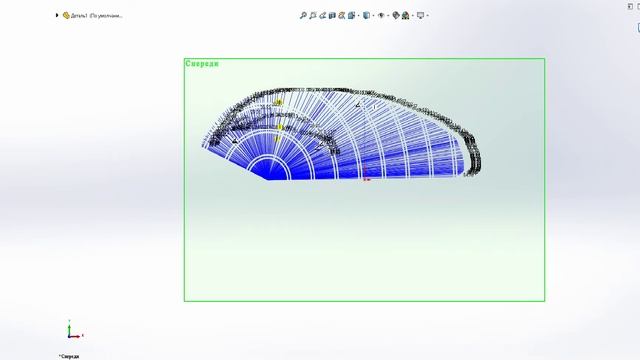Go back to Previous View
This screenshot has height=360, width=640.
point(322,16)
